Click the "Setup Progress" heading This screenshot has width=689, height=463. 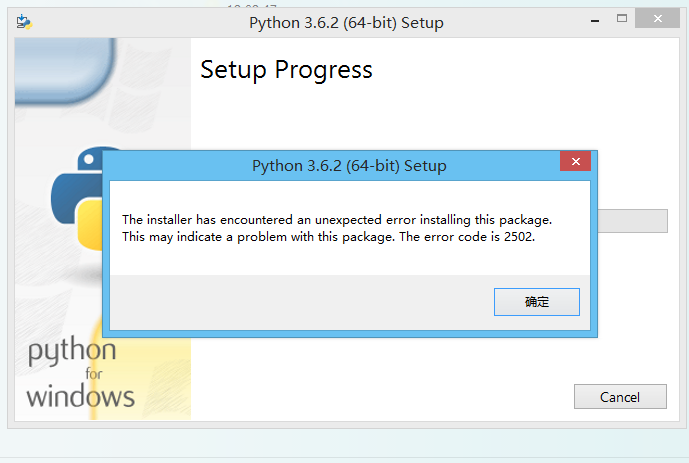[x=286, y=70]
